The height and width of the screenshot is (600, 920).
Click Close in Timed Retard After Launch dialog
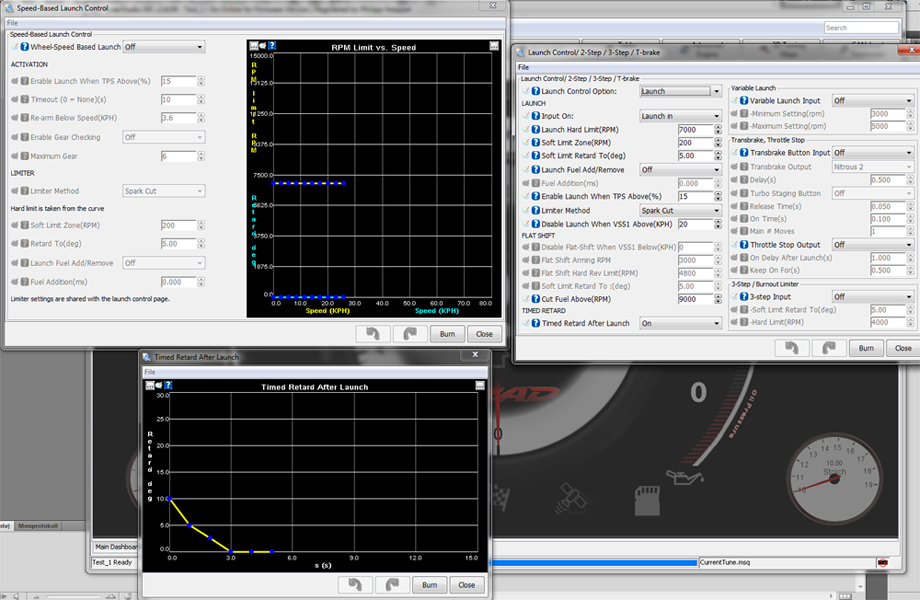pos(466,584)
